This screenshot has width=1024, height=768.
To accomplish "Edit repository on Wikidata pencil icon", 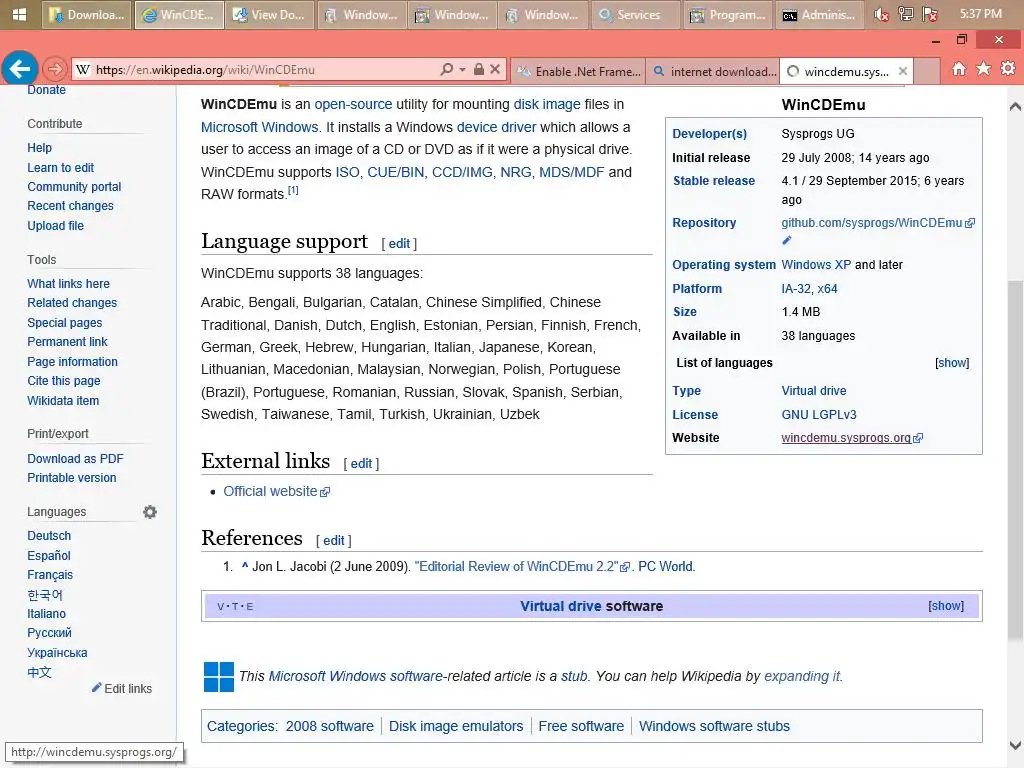I will (787, 240).
